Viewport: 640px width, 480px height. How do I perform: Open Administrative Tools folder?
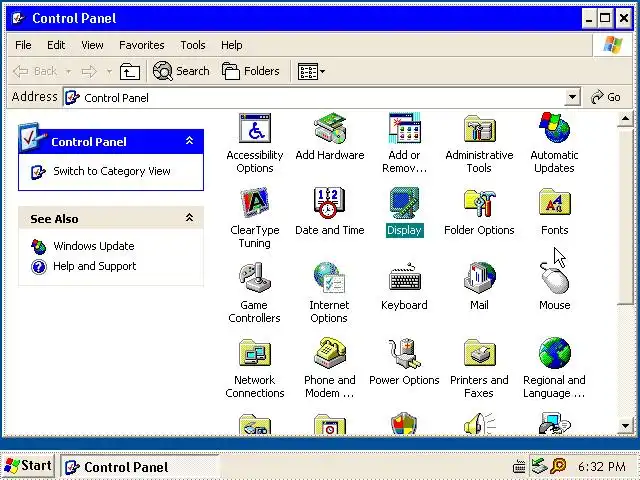click(x=479, y=143)
